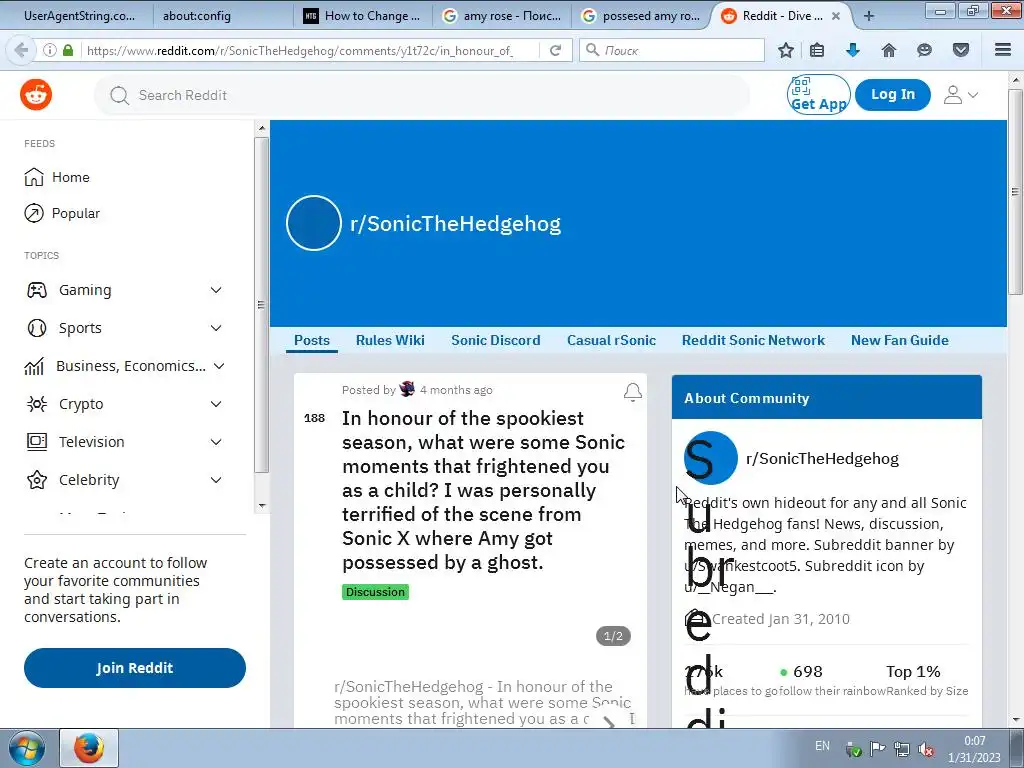Expand the Business, Economics topic chevron
The height and width of the screenshot is (768, 1024).
[219, 366]
